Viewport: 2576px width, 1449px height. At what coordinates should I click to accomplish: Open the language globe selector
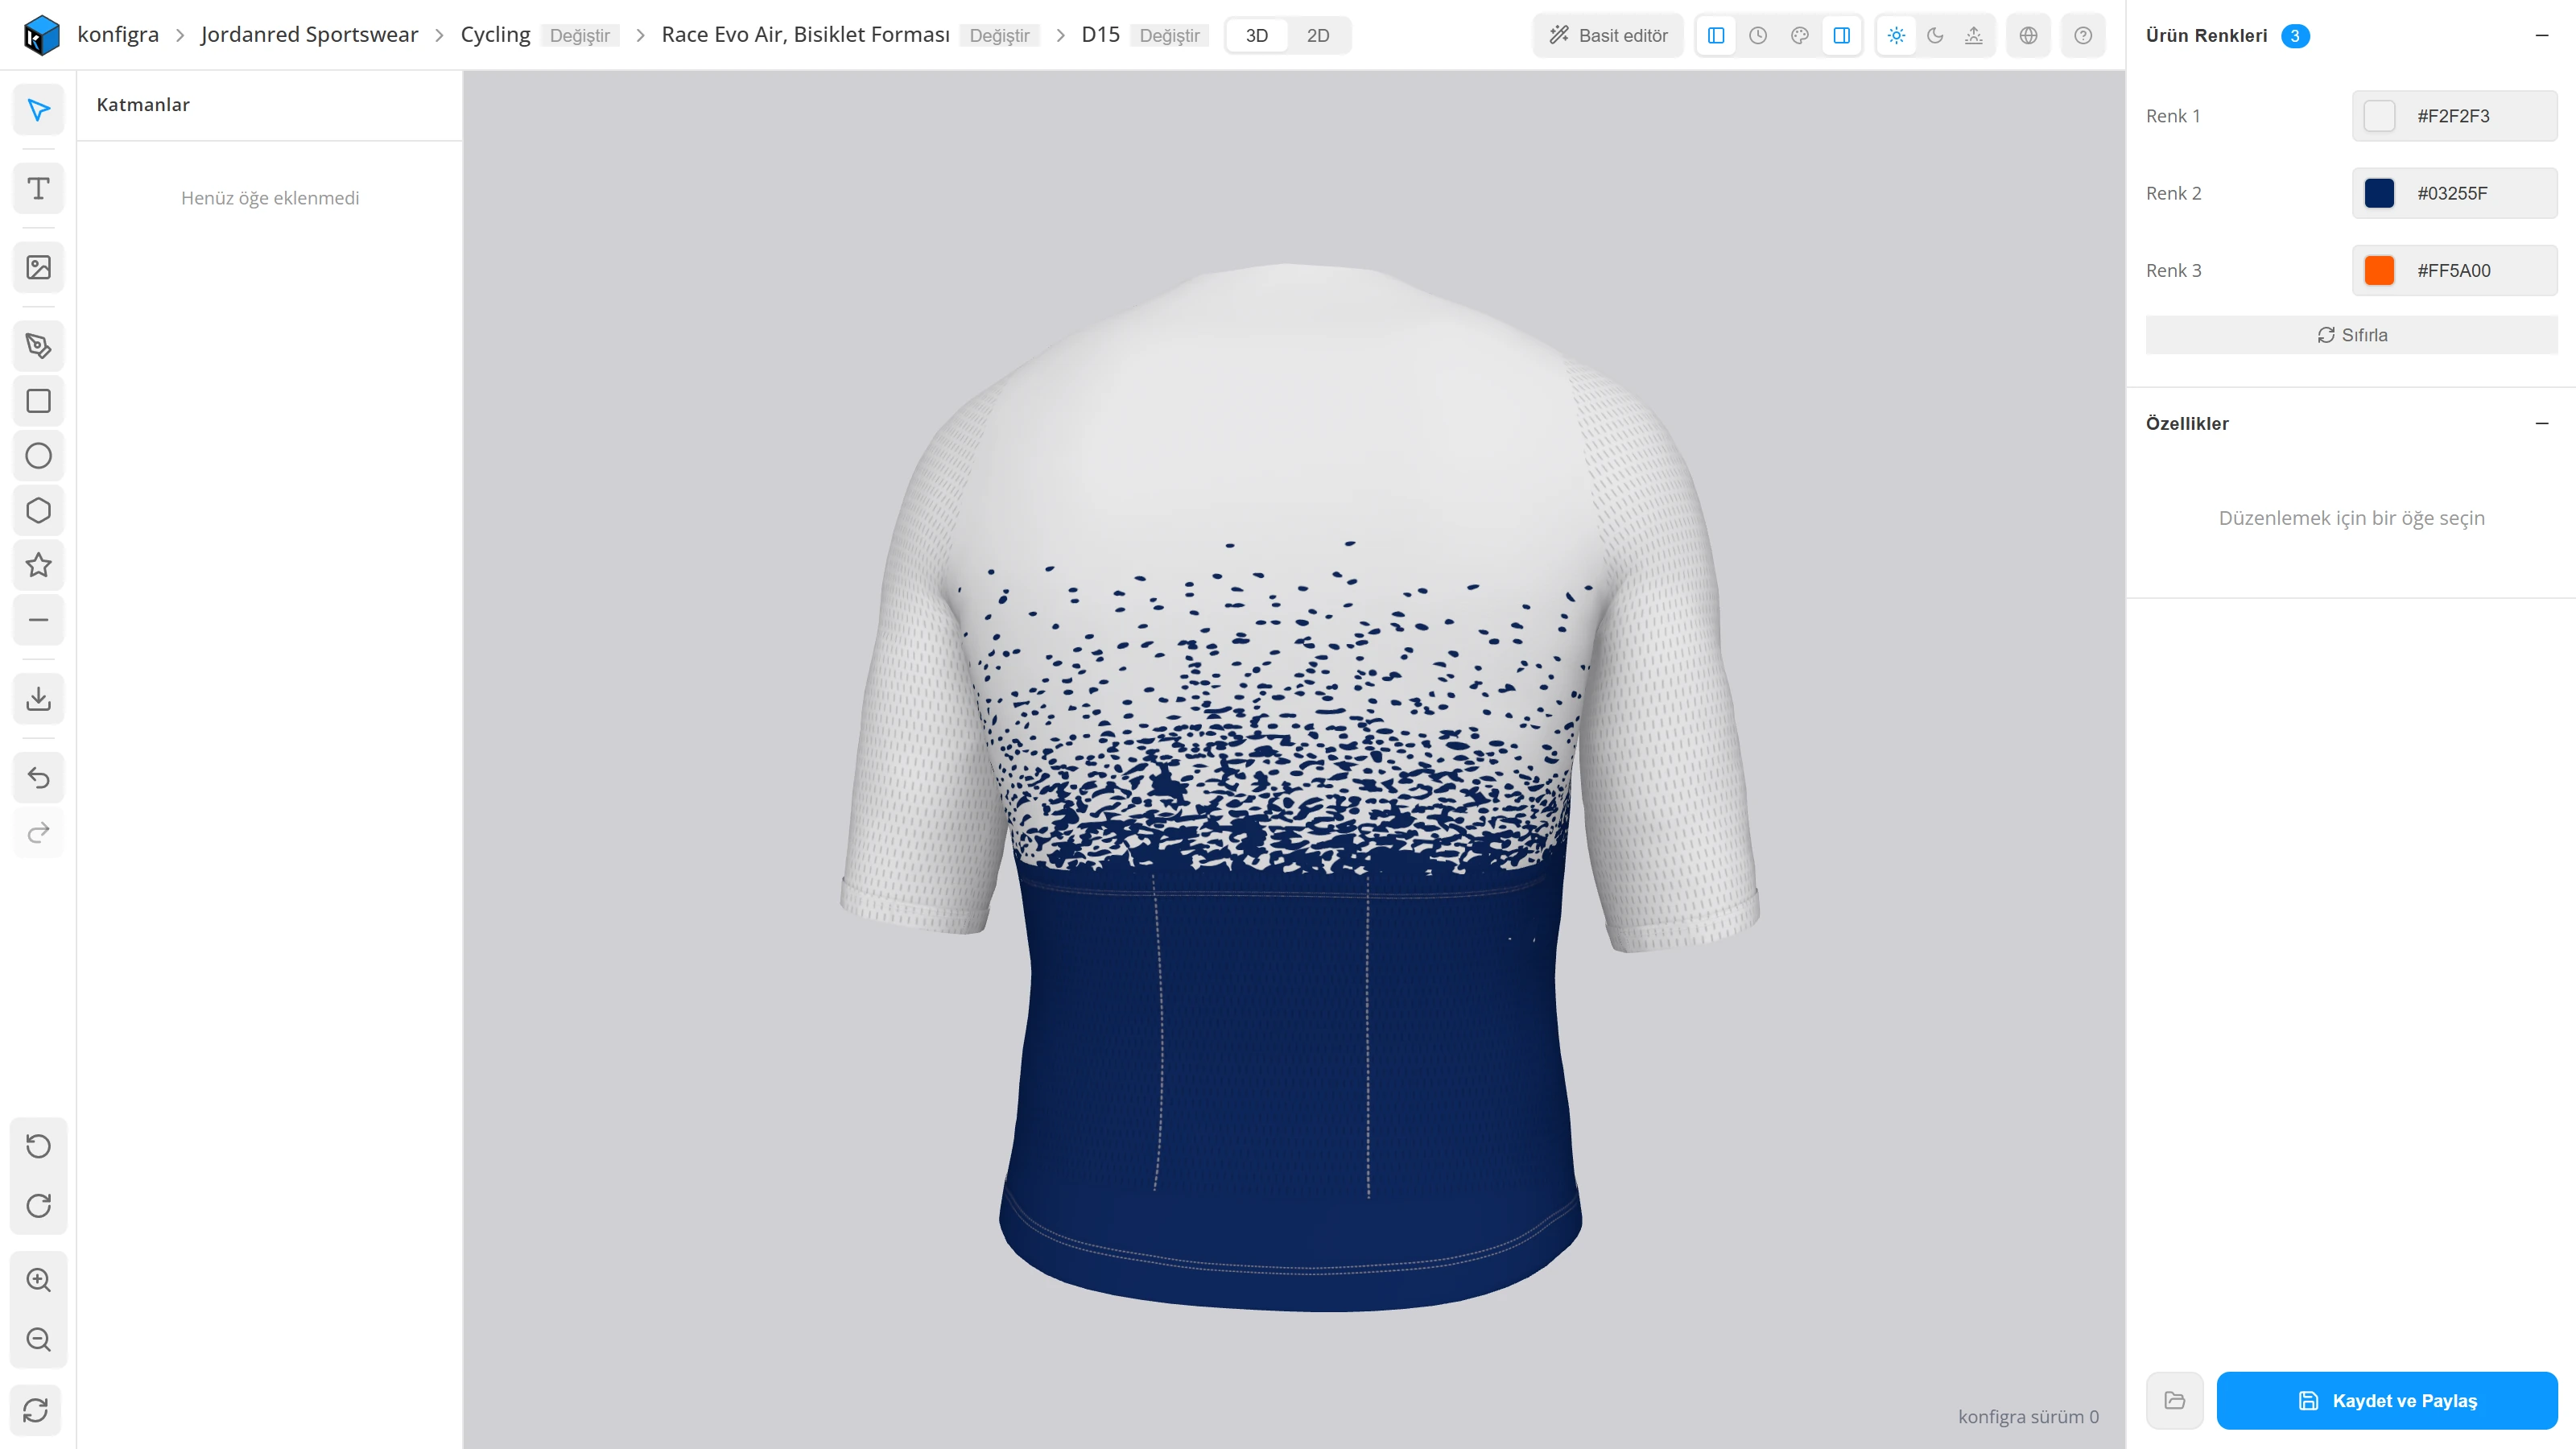(x=2028, y=35)
